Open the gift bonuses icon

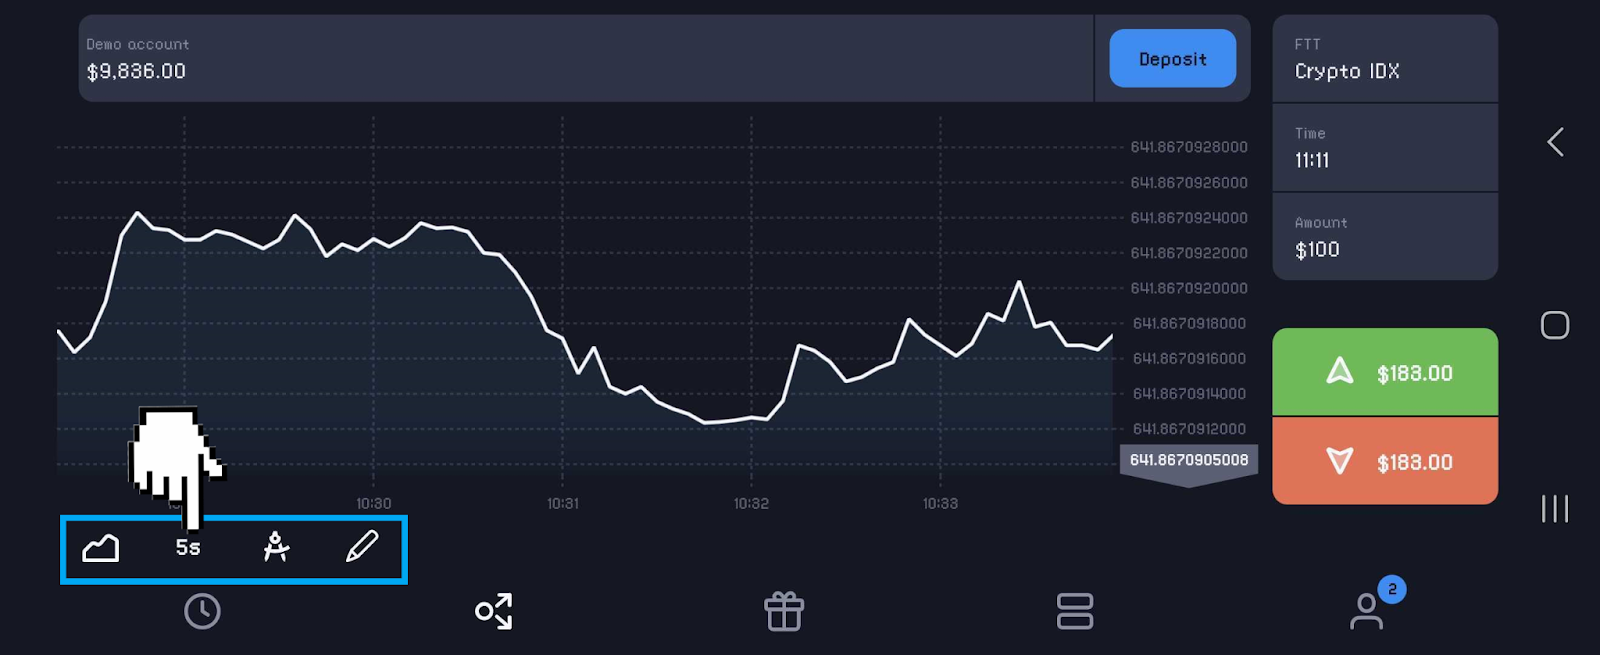(x=784, y=611)
